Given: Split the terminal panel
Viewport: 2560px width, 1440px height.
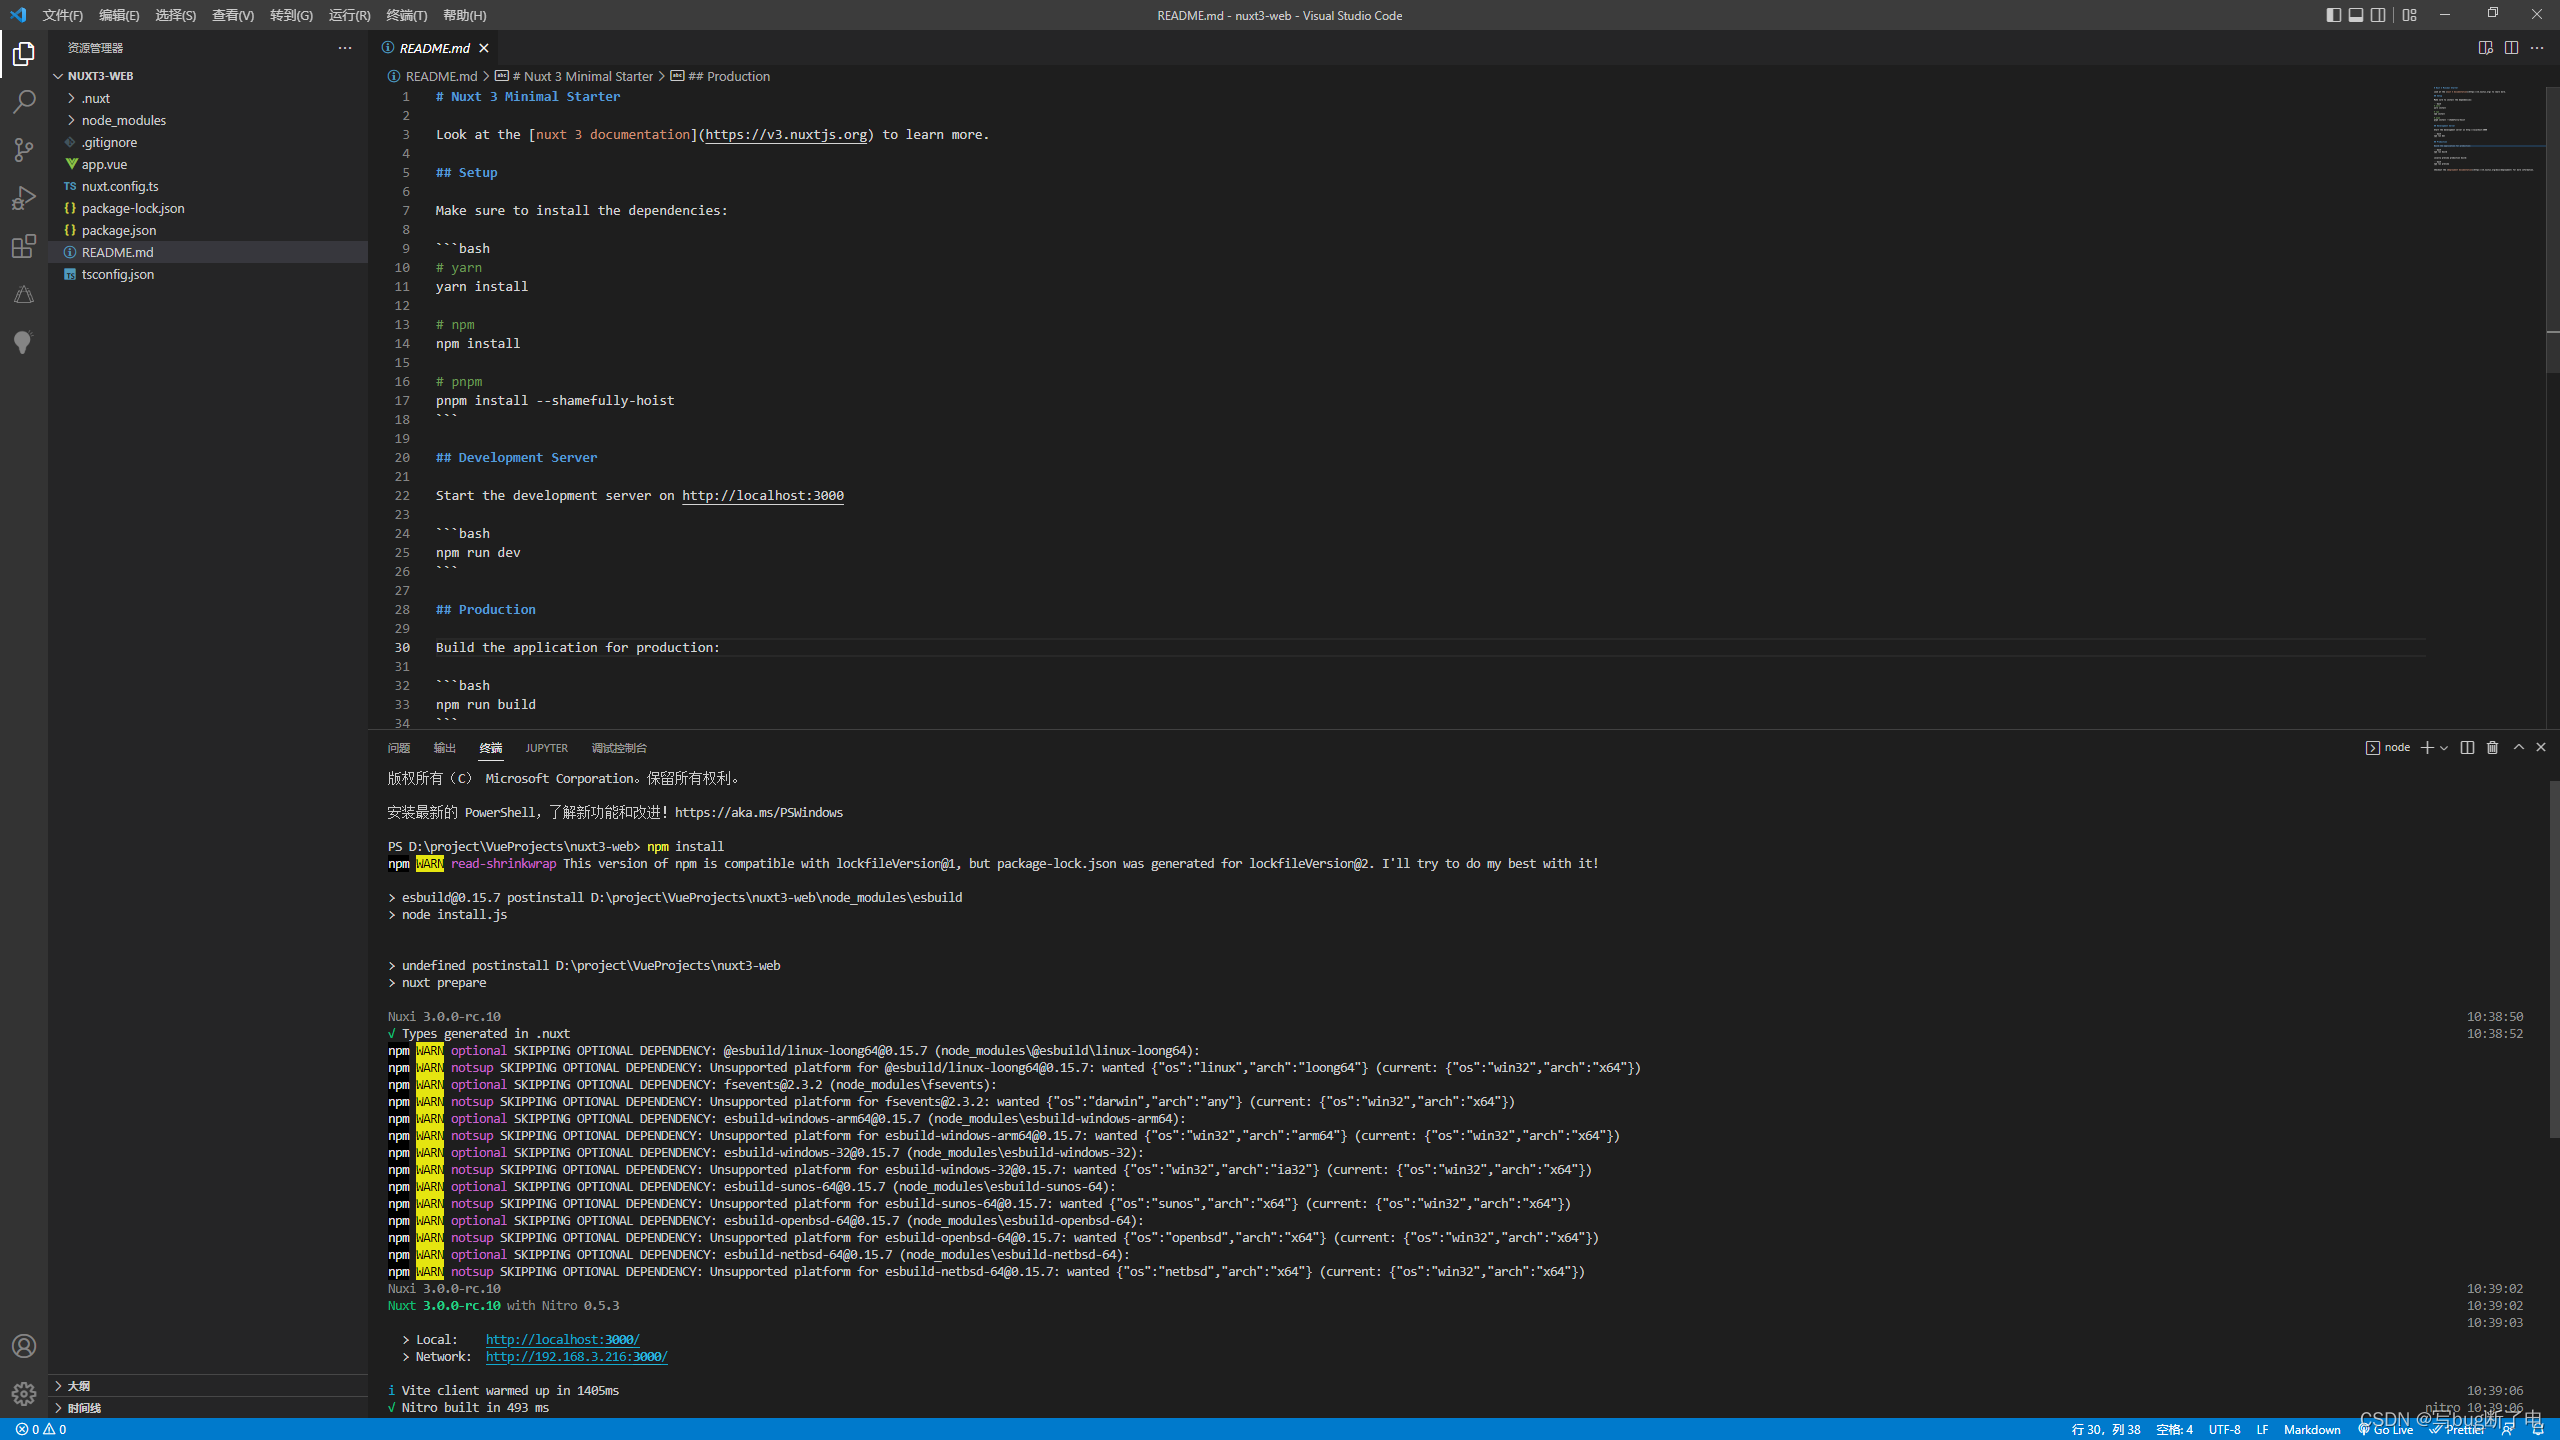Looking at the screenshot, I should click(x=2467, y=748).
